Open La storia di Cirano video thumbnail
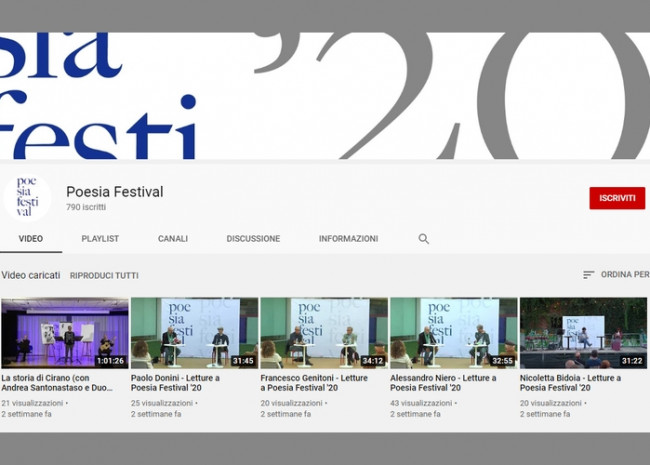650x465 pixels. [65, 333]
